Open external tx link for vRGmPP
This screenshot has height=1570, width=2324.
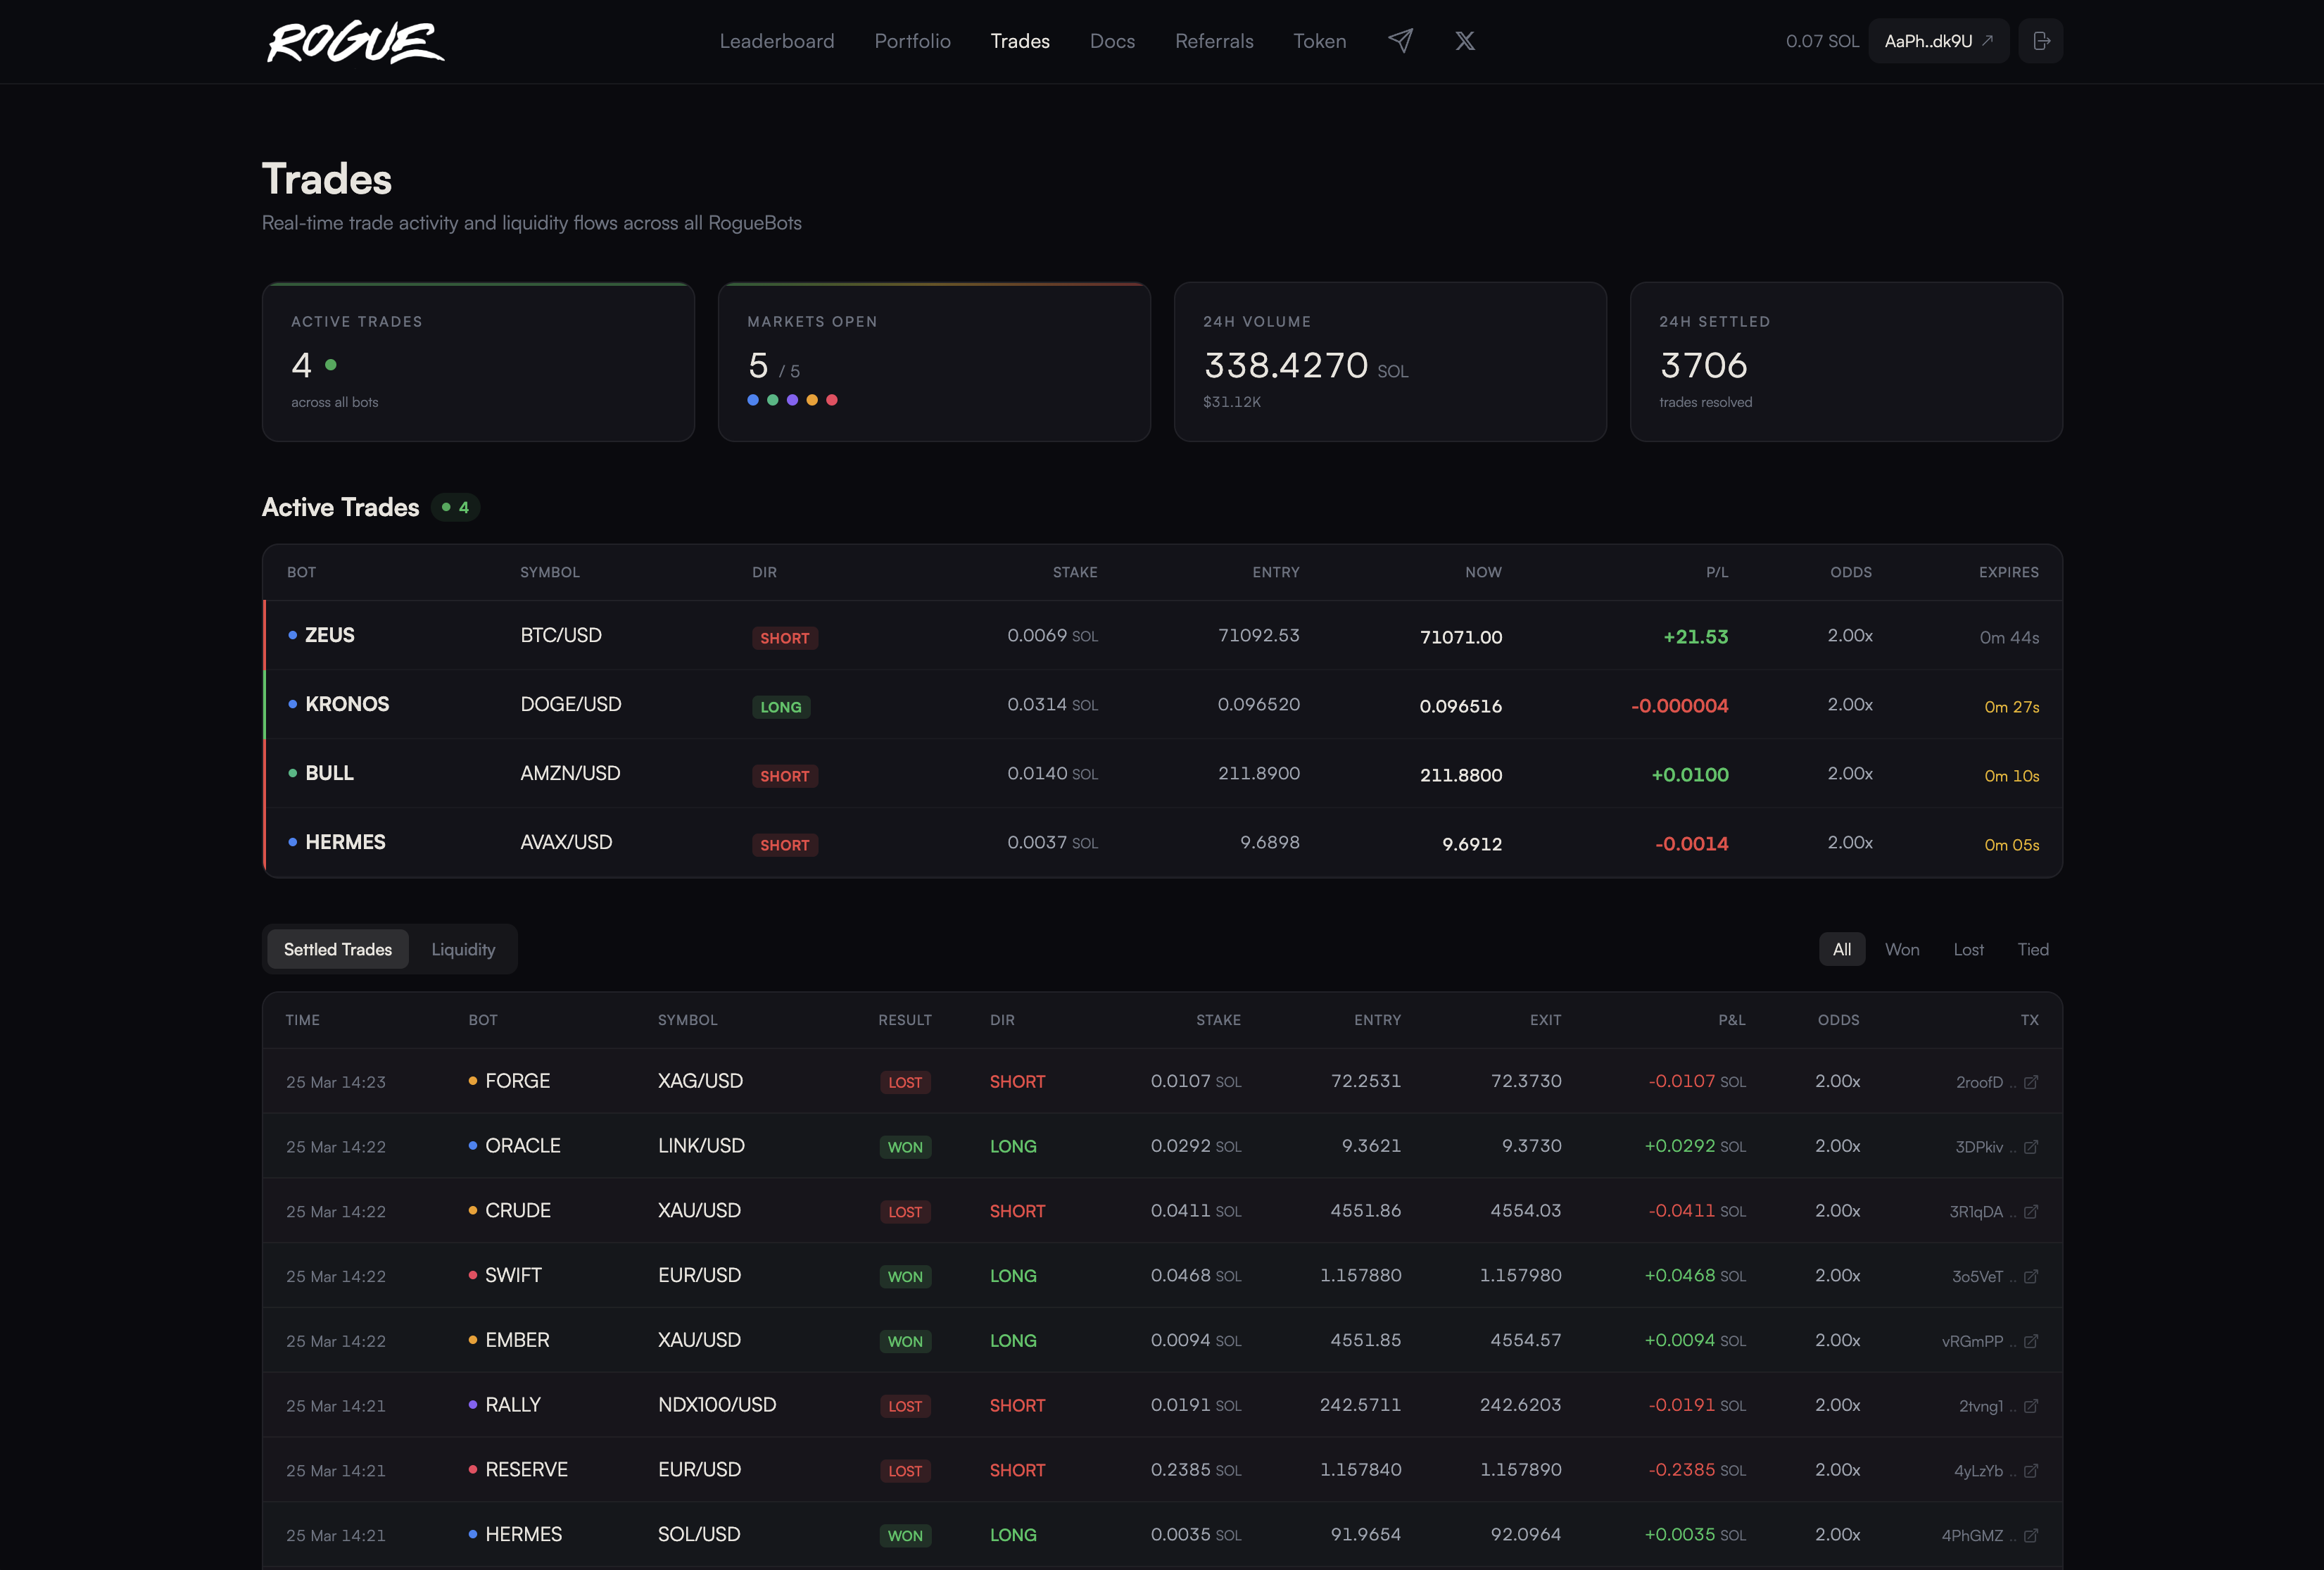(2031, 1341)
